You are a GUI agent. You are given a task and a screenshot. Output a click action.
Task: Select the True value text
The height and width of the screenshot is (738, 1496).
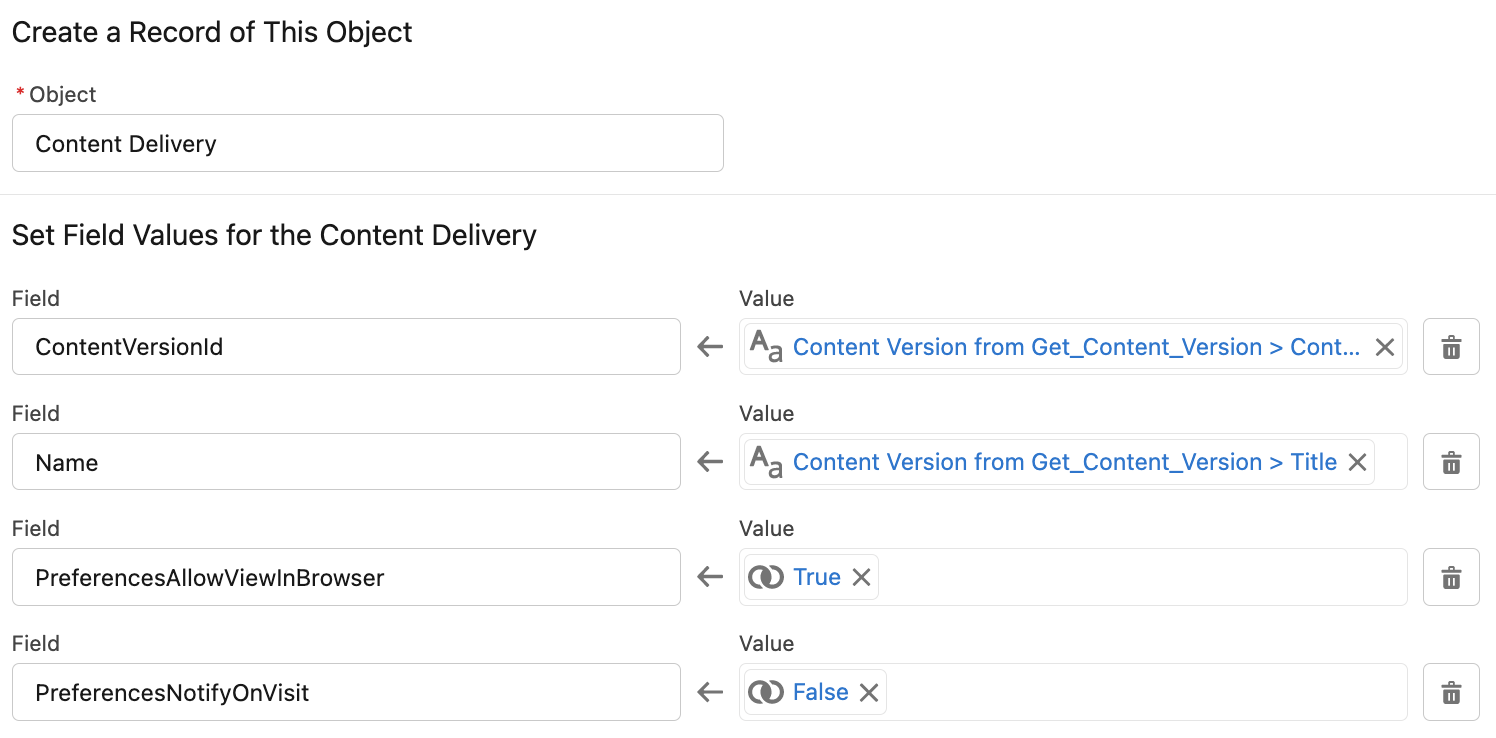[x=817, y=577]
